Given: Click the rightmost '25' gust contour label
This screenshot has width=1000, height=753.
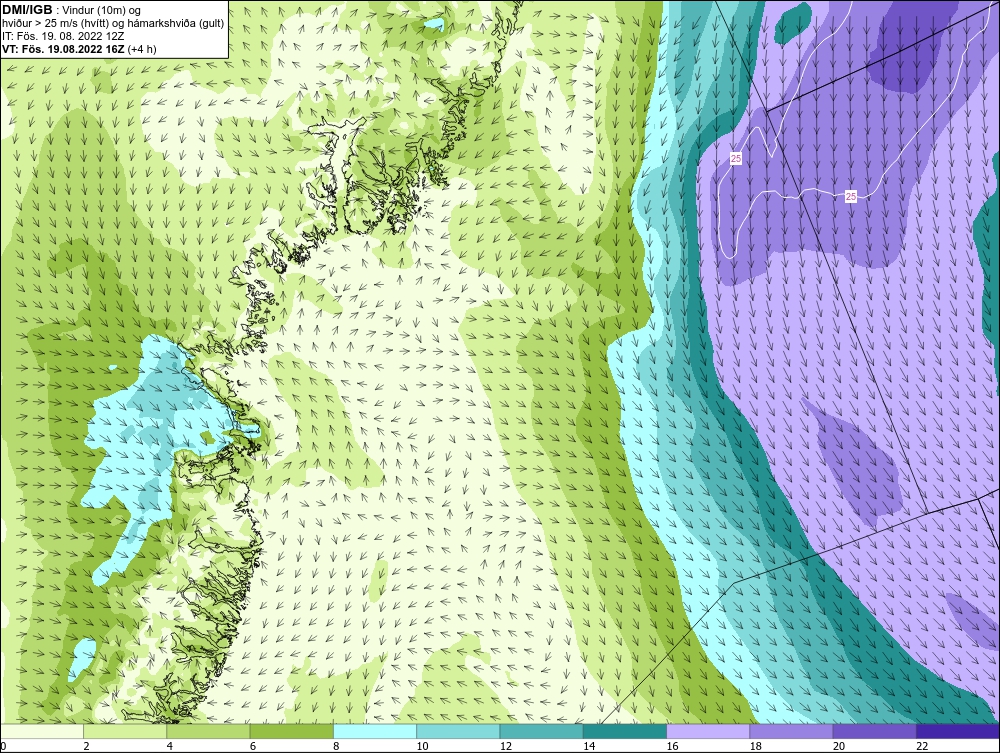Looking at the screenshot, I should pos(851,196).
